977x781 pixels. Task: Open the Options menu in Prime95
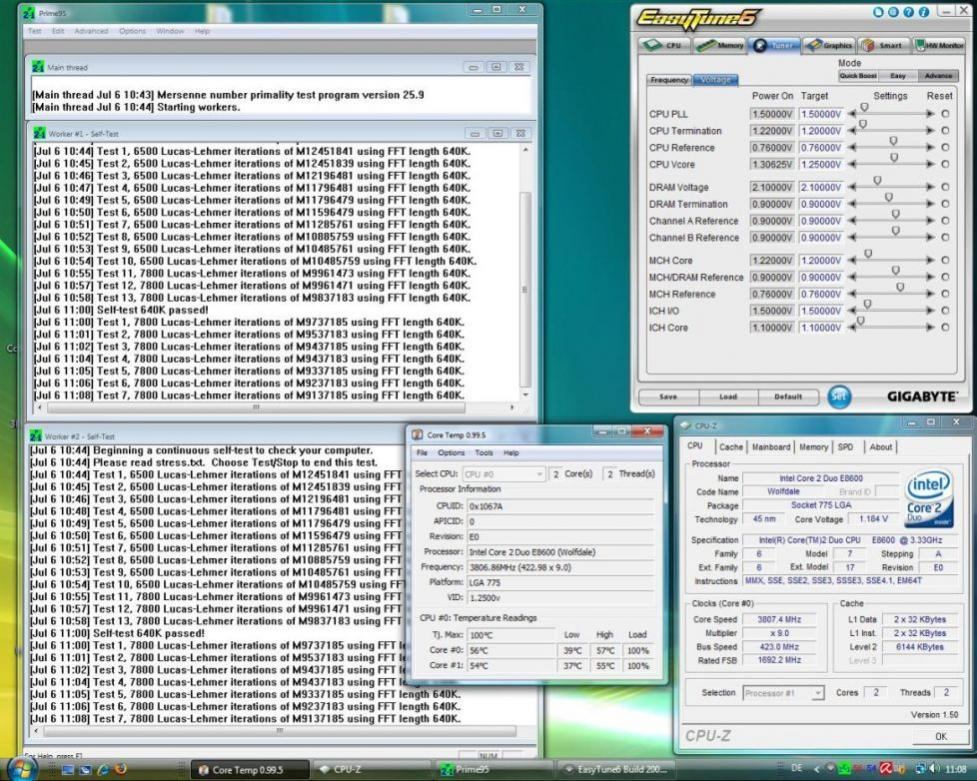point(132,31)
